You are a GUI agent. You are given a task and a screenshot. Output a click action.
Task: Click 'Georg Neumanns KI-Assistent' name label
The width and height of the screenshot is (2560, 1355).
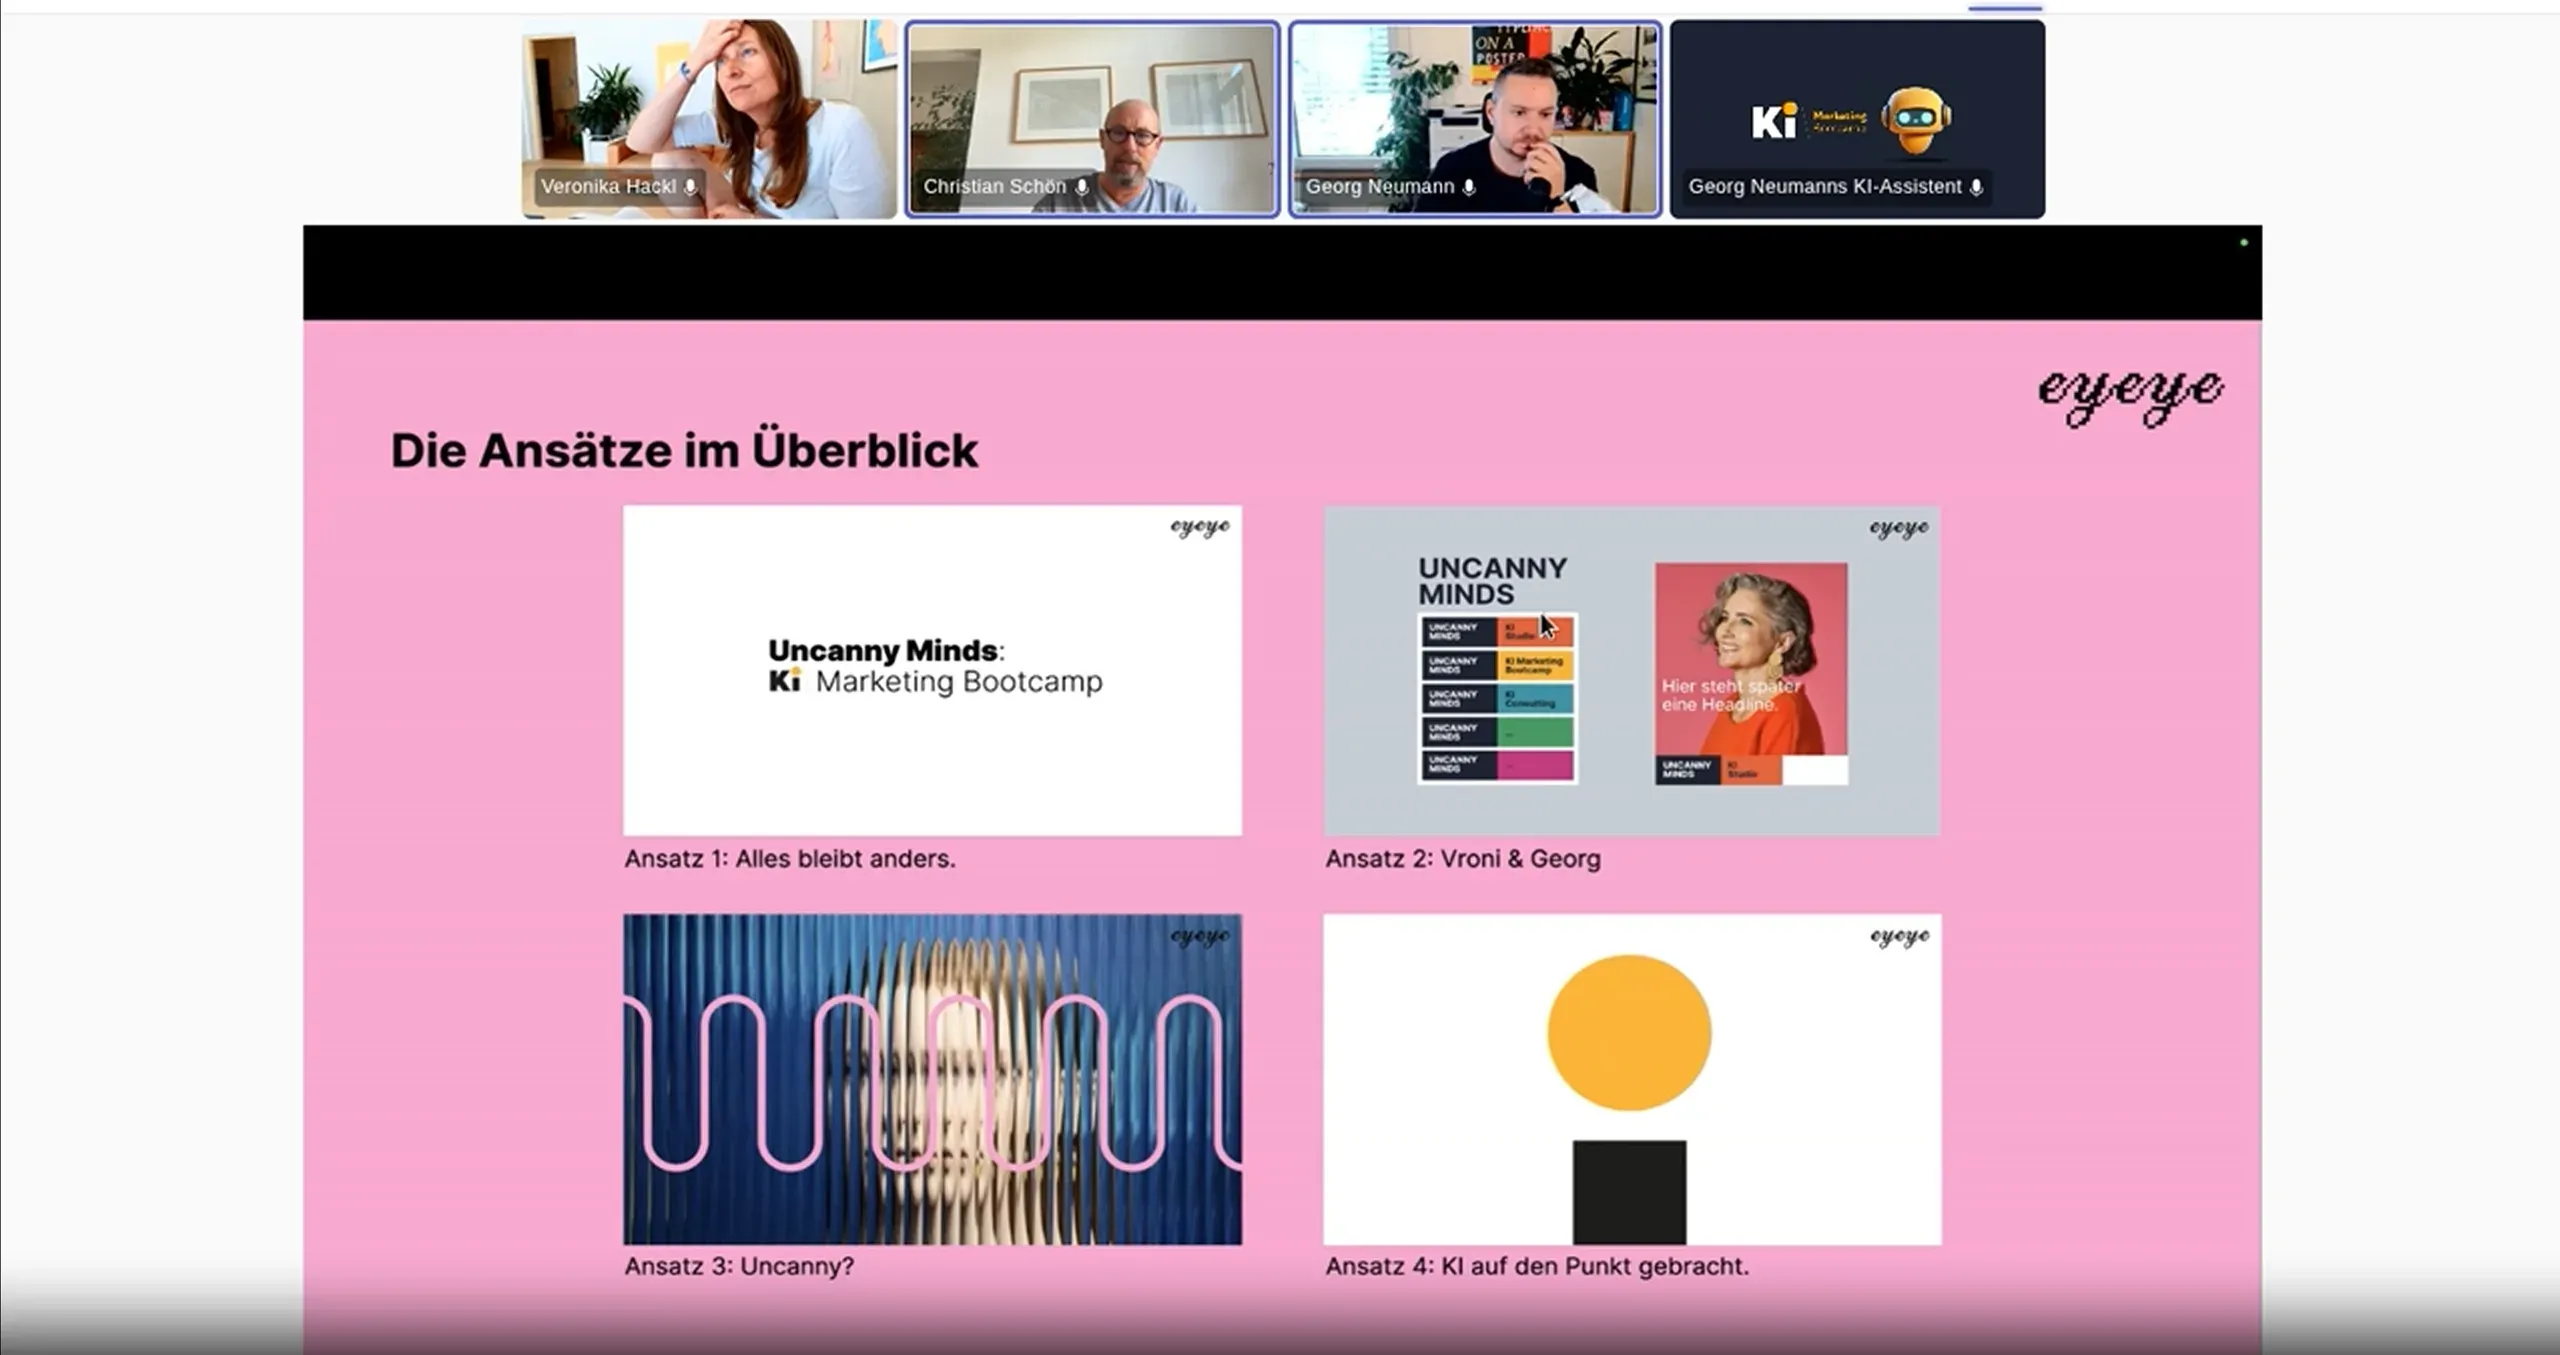[1825, 187]
